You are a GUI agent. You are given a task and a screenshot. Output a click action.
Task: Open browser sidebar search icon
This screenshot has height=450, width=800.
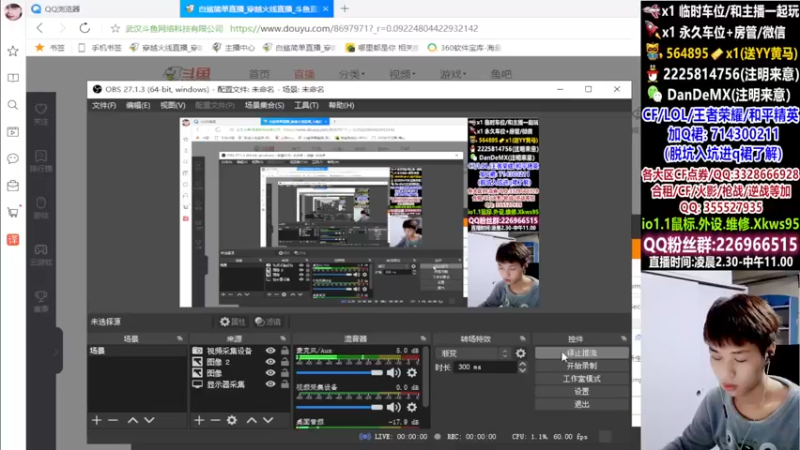point(13,105)
